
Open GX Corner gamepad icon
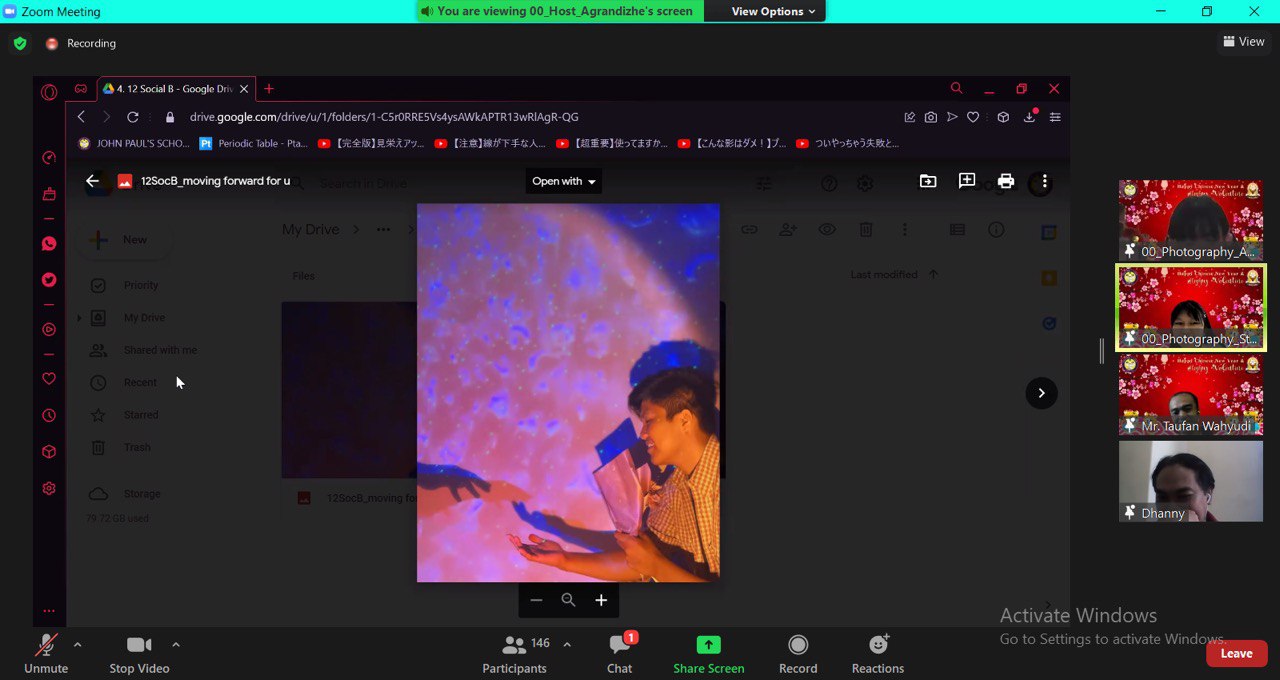pyautogui.click(x=80, y=89)
